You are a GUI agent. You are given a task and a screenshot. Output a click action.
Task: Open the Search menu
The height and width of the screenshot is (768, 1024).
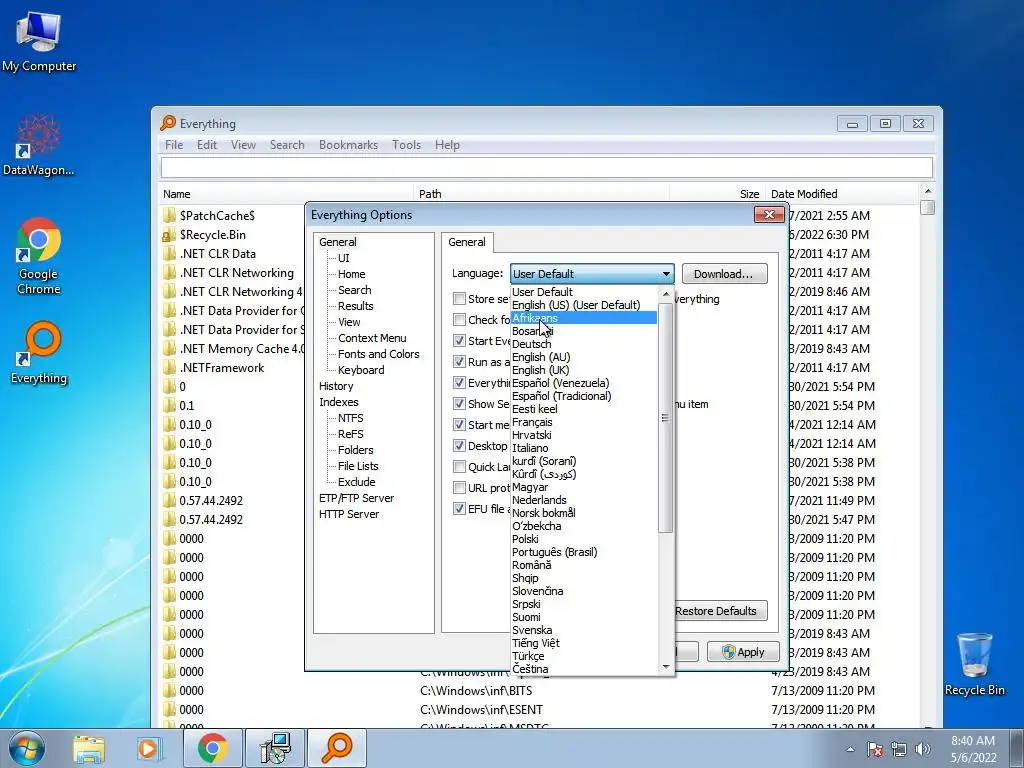tap(287, 145)
